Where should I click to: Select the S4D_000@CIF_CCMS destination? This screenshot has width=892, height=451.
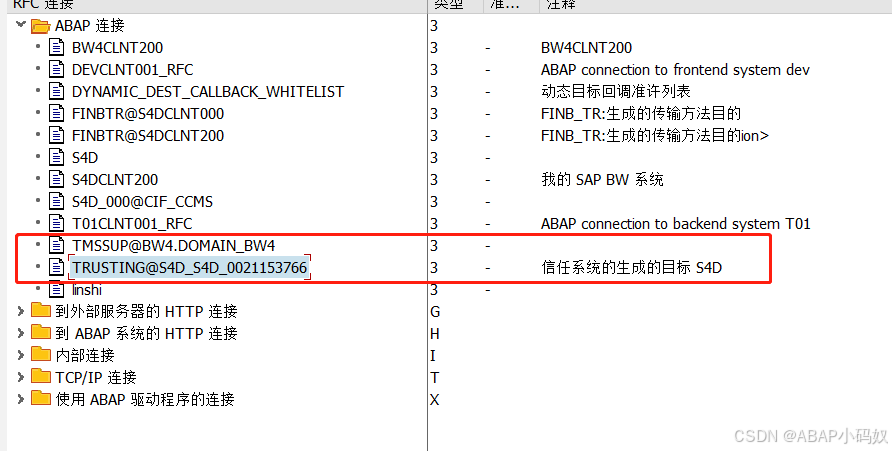pyautogui.click(x=142, y=202)
